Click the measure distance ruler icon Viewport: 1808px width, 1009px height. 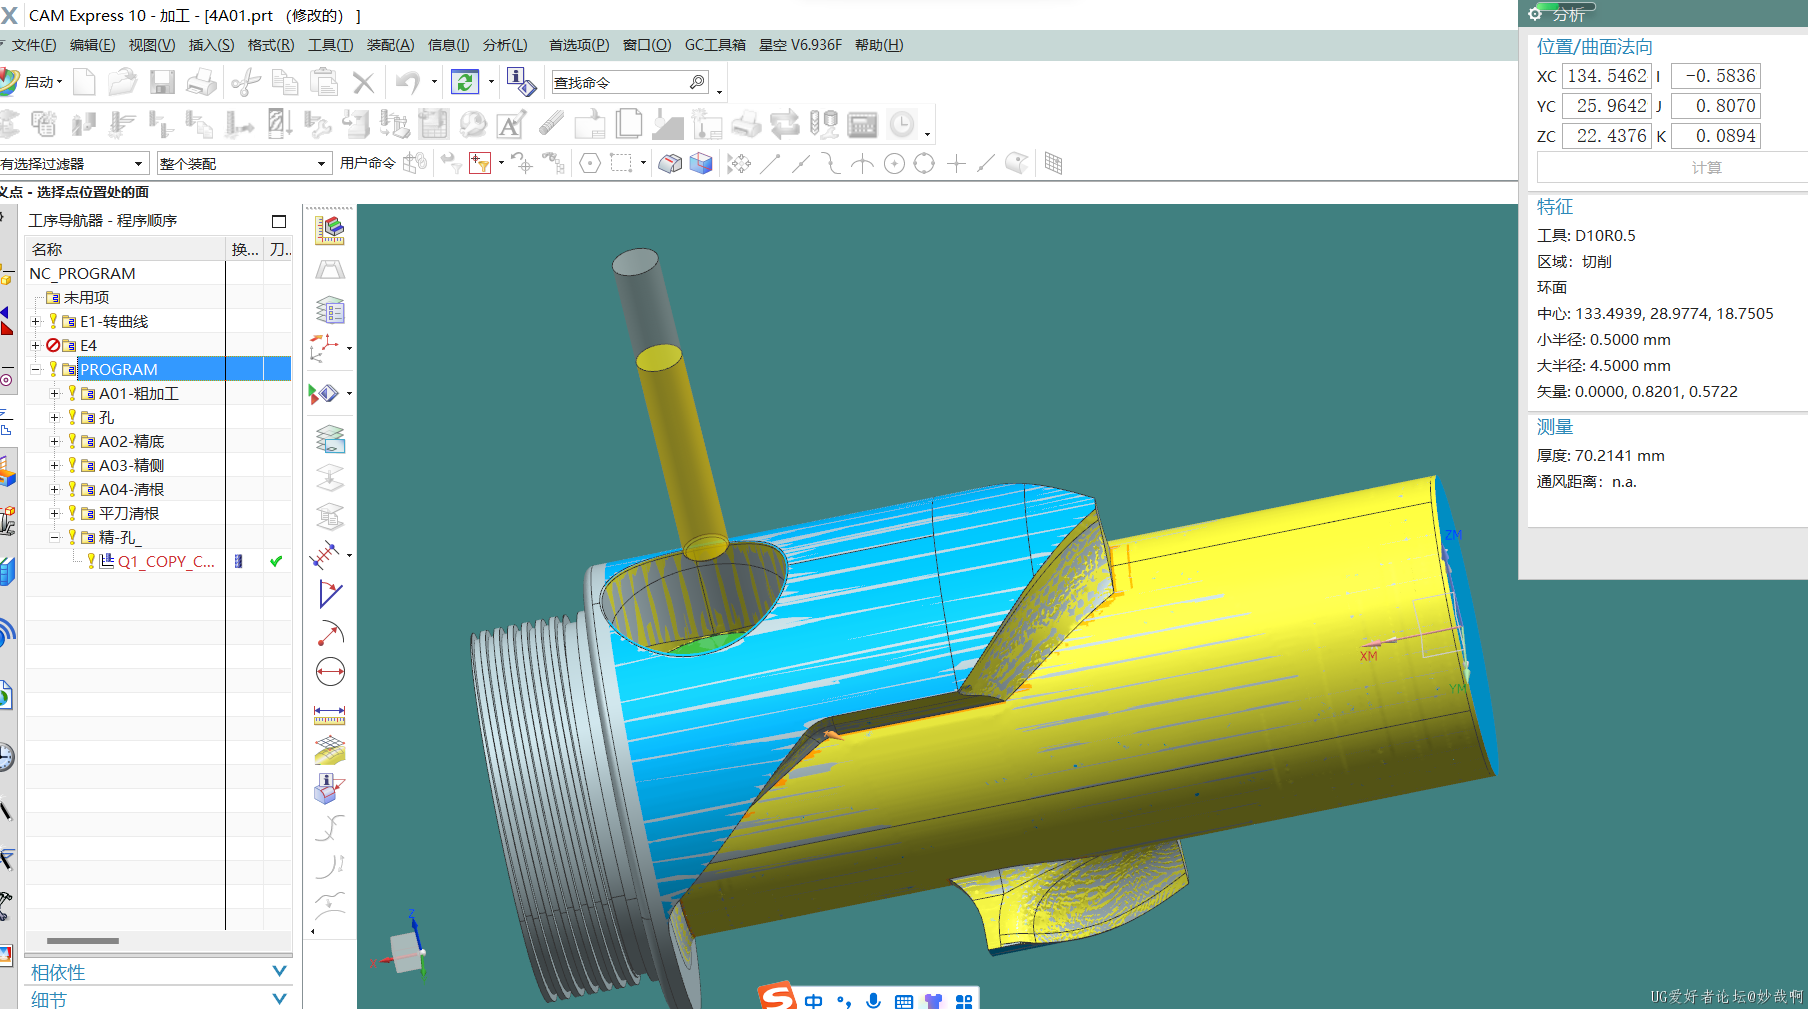330,714
